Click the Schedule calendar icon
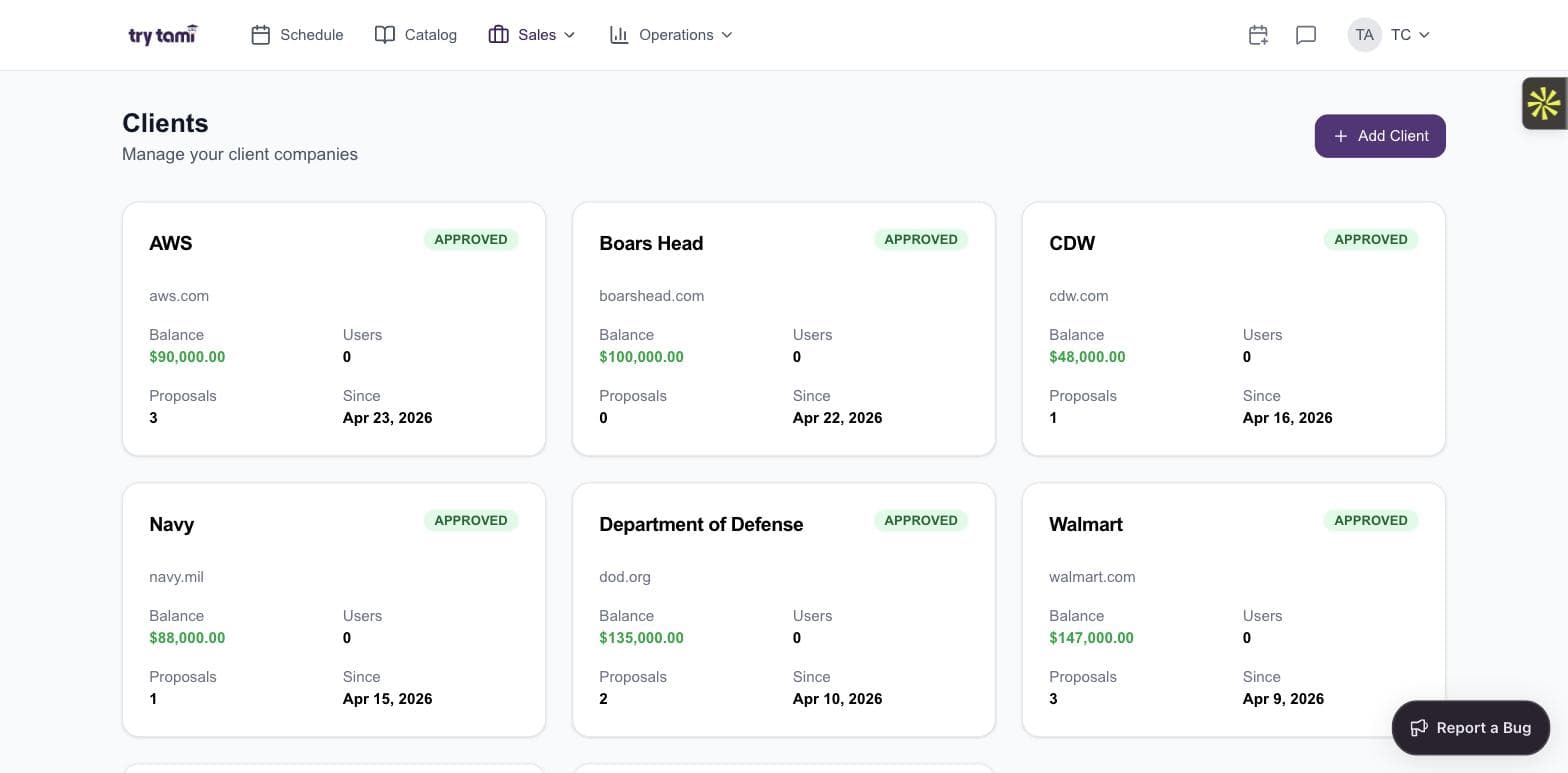 point(261,35)
